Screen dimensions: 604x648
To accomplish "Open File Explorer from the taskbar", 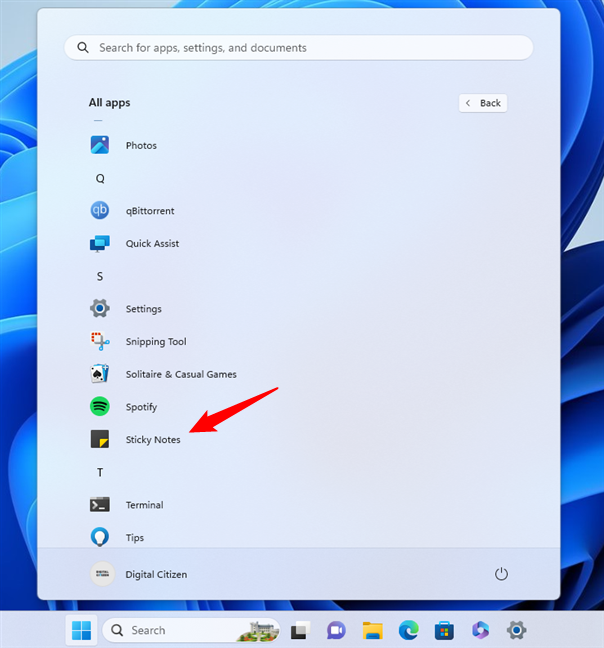I will pos(373,630).
